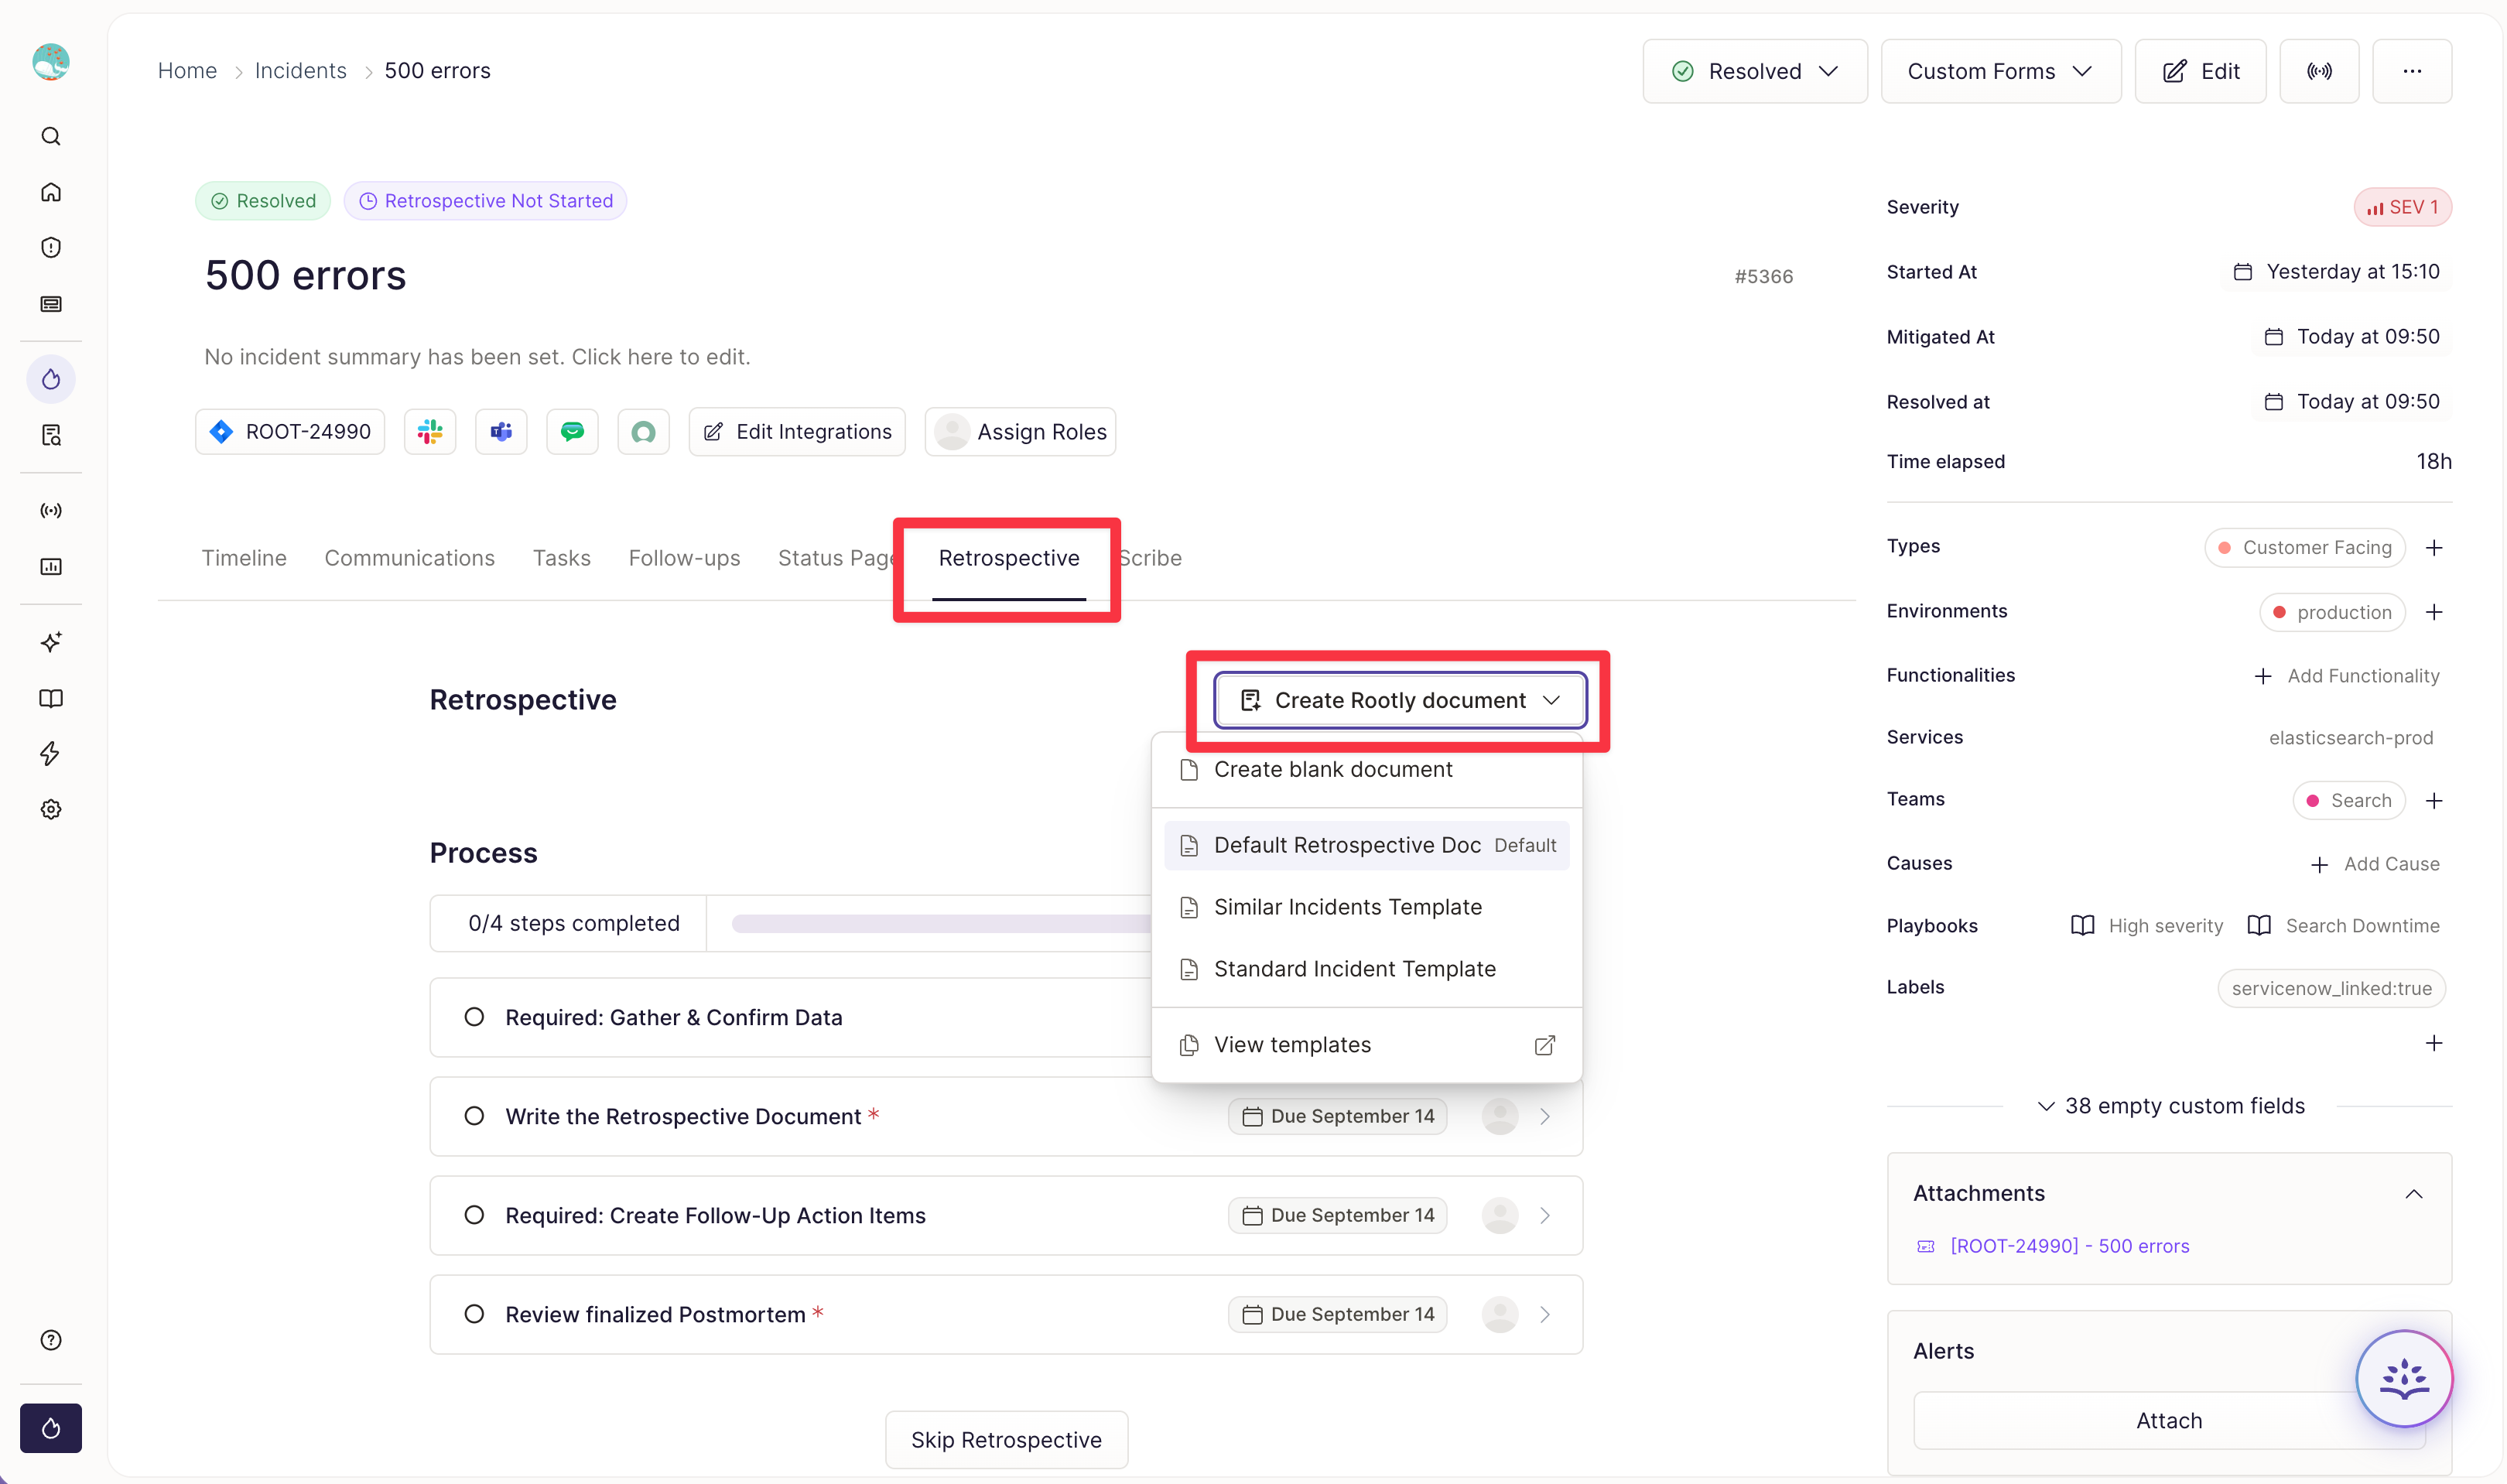Add an environment with the plus icon
Screen dimensions: 2507x1484
coord(2434,612)
